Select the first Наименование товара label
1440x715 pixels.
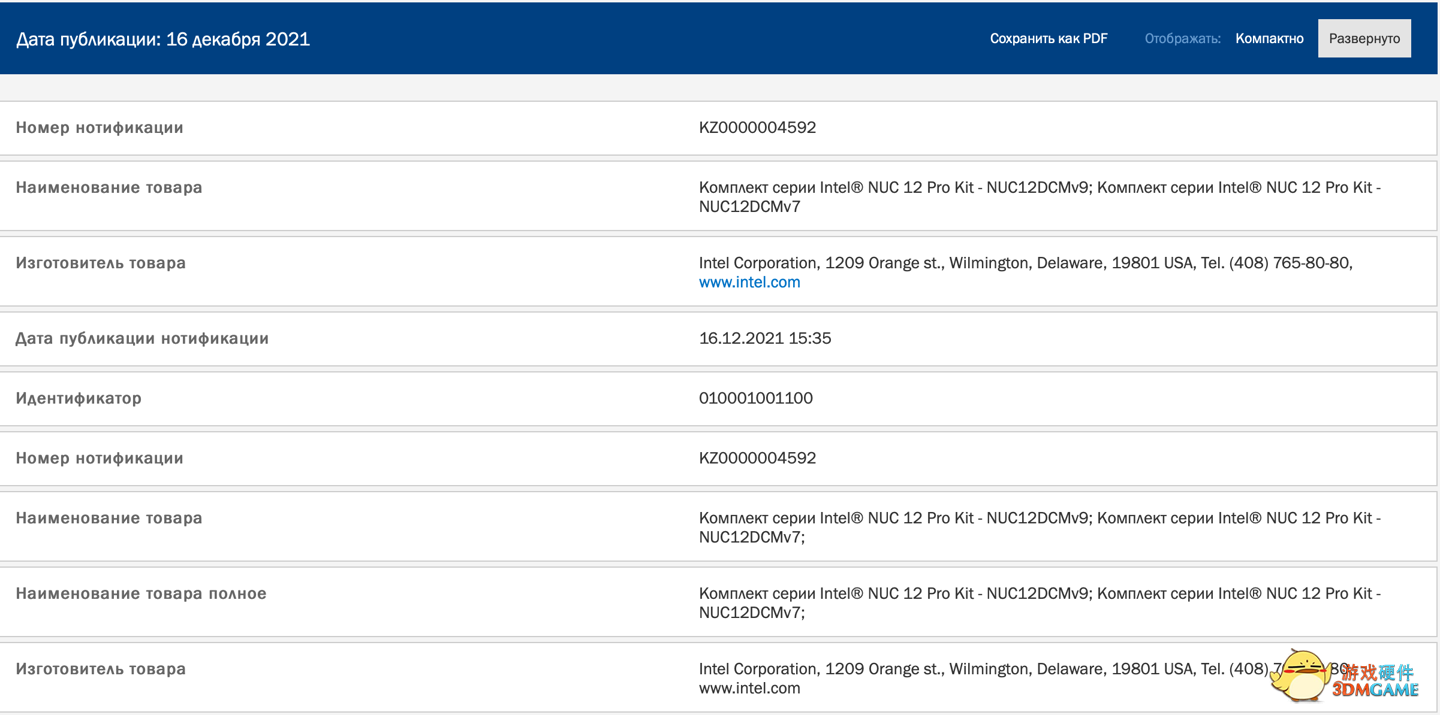[109, 187]
